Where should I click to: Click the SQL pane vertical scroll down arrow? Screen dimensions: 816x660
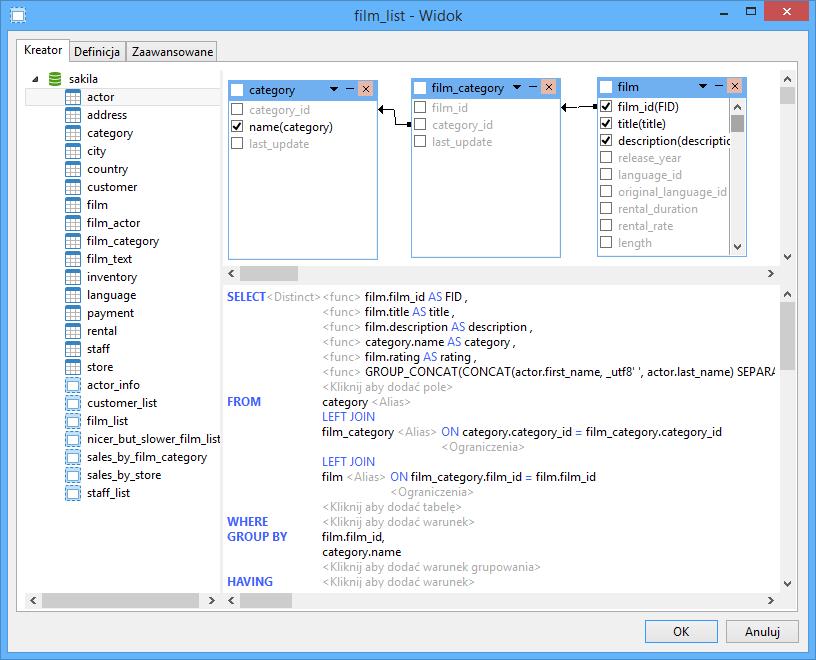pos(787,583)
